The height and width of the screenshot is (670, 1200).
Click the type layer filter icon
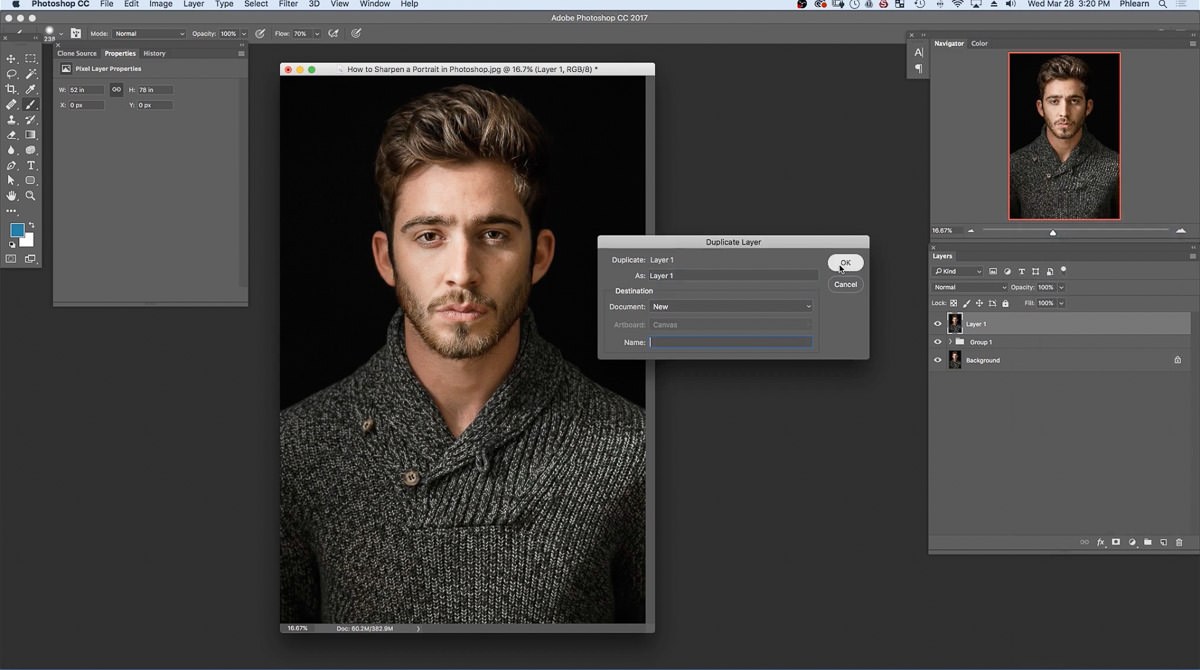pyautogui.click(x=1021, y=271)
